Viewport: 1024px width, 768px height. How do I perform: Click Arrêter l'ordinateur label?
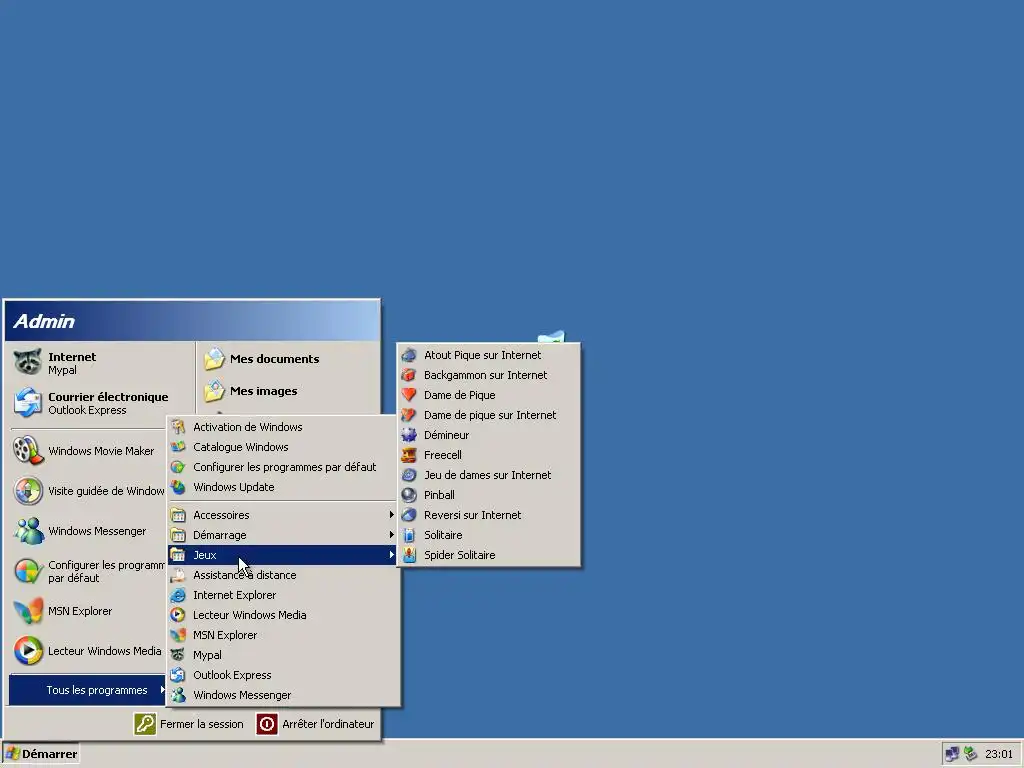[328, 724]
